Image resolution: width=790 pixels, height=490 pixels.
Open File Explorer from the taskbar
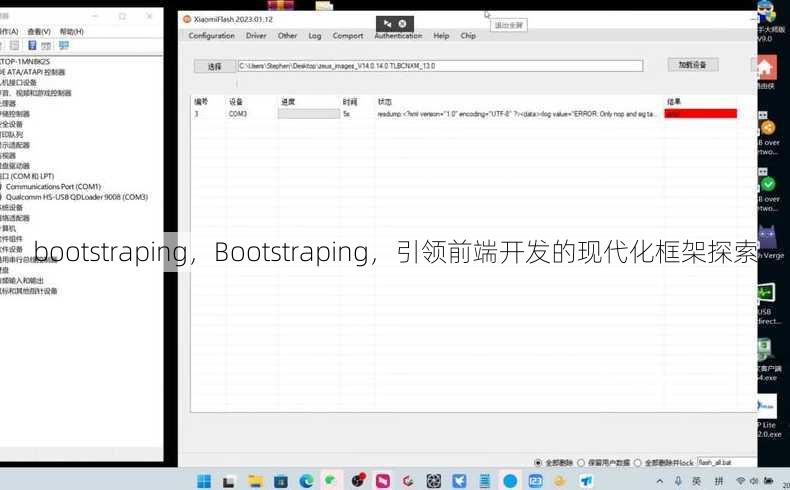[x=255, y=481]
